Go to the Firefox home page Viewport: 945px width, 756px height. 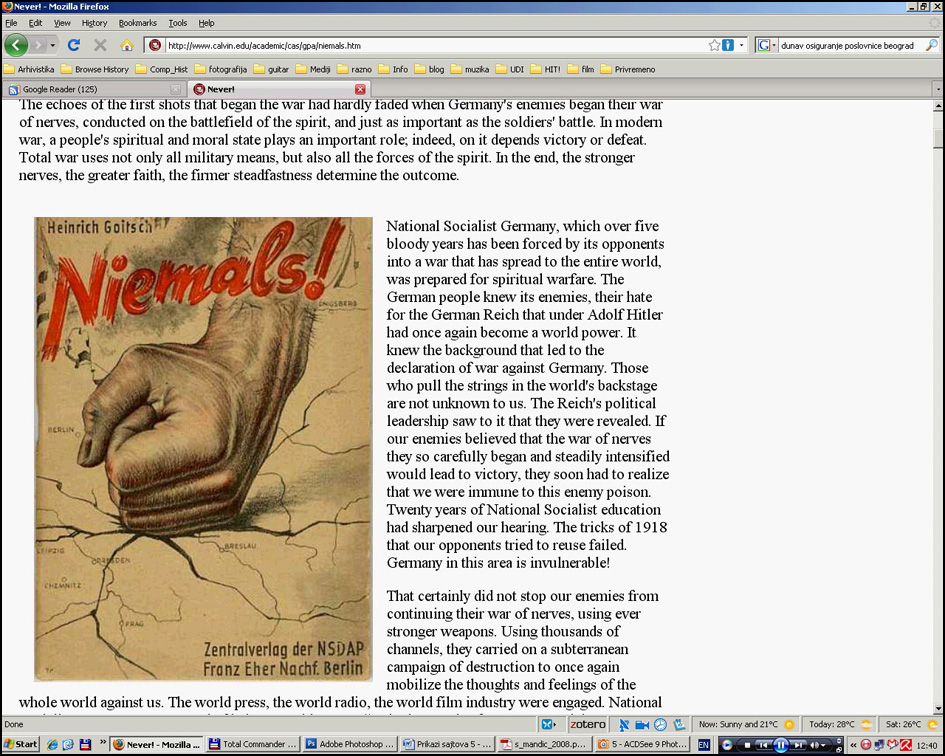click(126, 45)
